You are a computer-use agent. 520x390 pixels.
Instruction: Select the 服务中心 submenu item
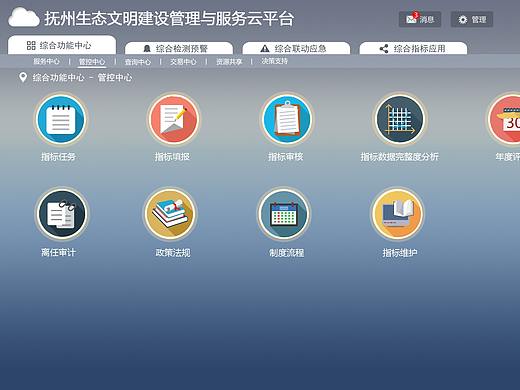46,61
